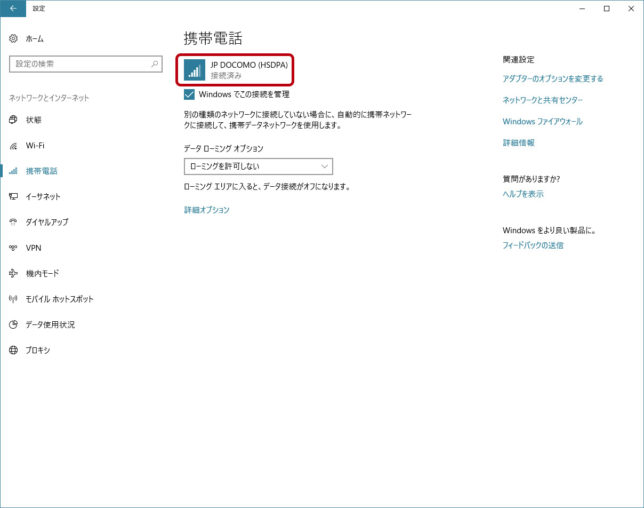The height and width of the screenshot is (508, 644).
Task: Select 状態 in the sidebar
Action: pyautogui.click(x=34, y=120)
